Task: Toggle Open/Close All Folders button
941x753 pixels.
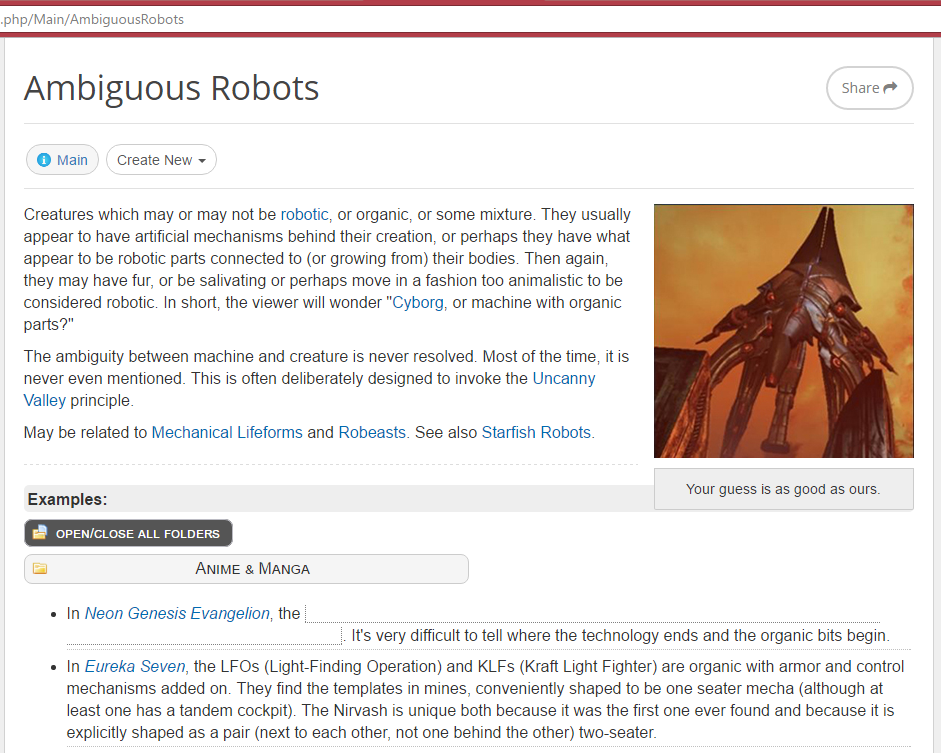Action: point(128,533)
